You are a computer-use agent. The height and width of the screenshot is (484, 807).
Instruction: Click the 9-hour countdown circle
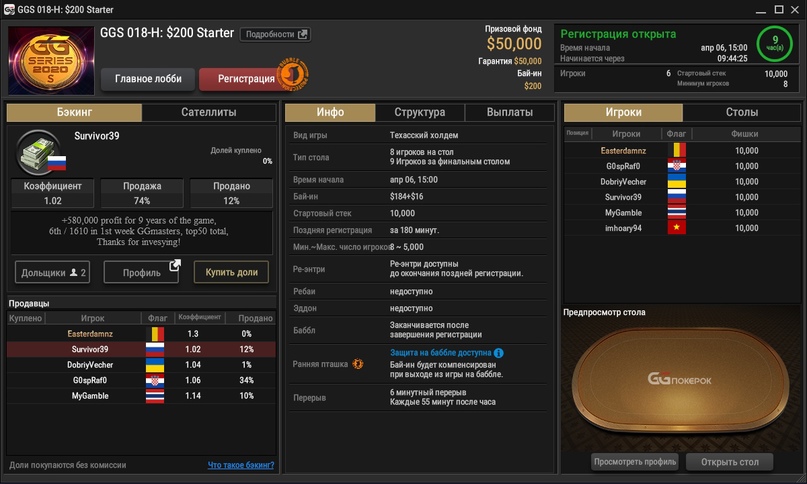coord(773,44)
